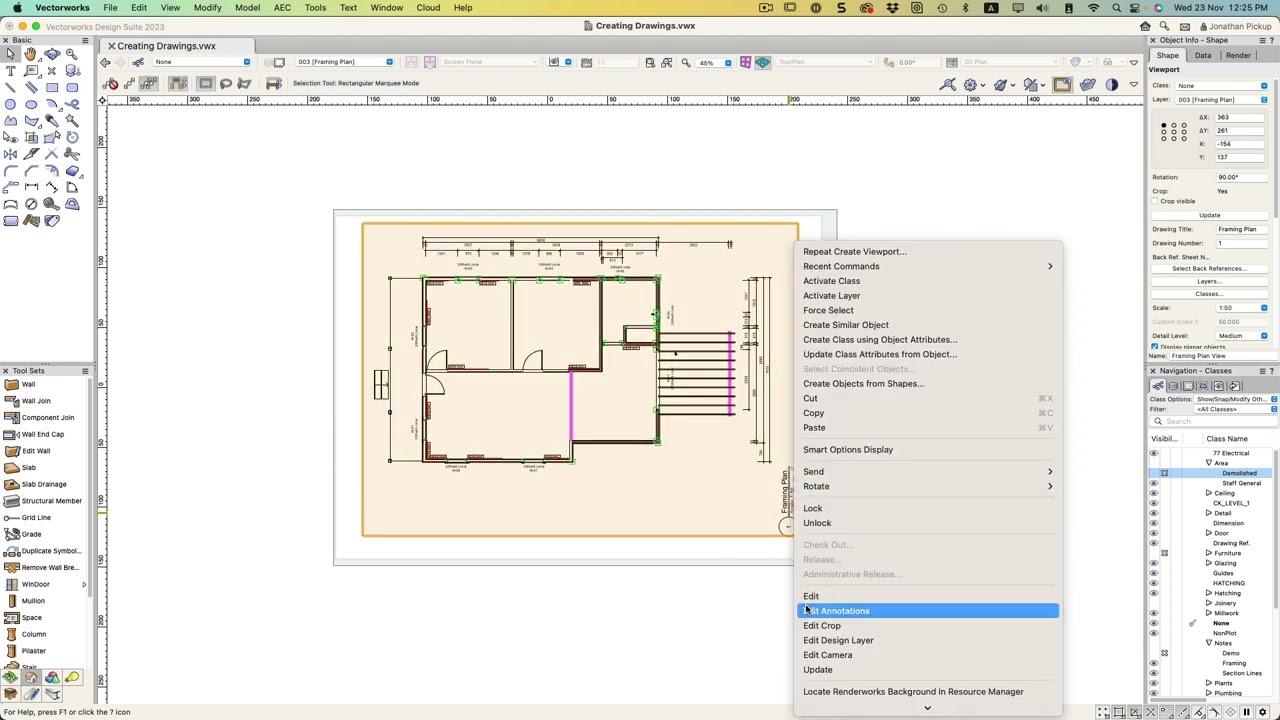Click the Rotation value field
Image resolution: width=1280 pixels, height=720 pixels.
point(1240,177)
